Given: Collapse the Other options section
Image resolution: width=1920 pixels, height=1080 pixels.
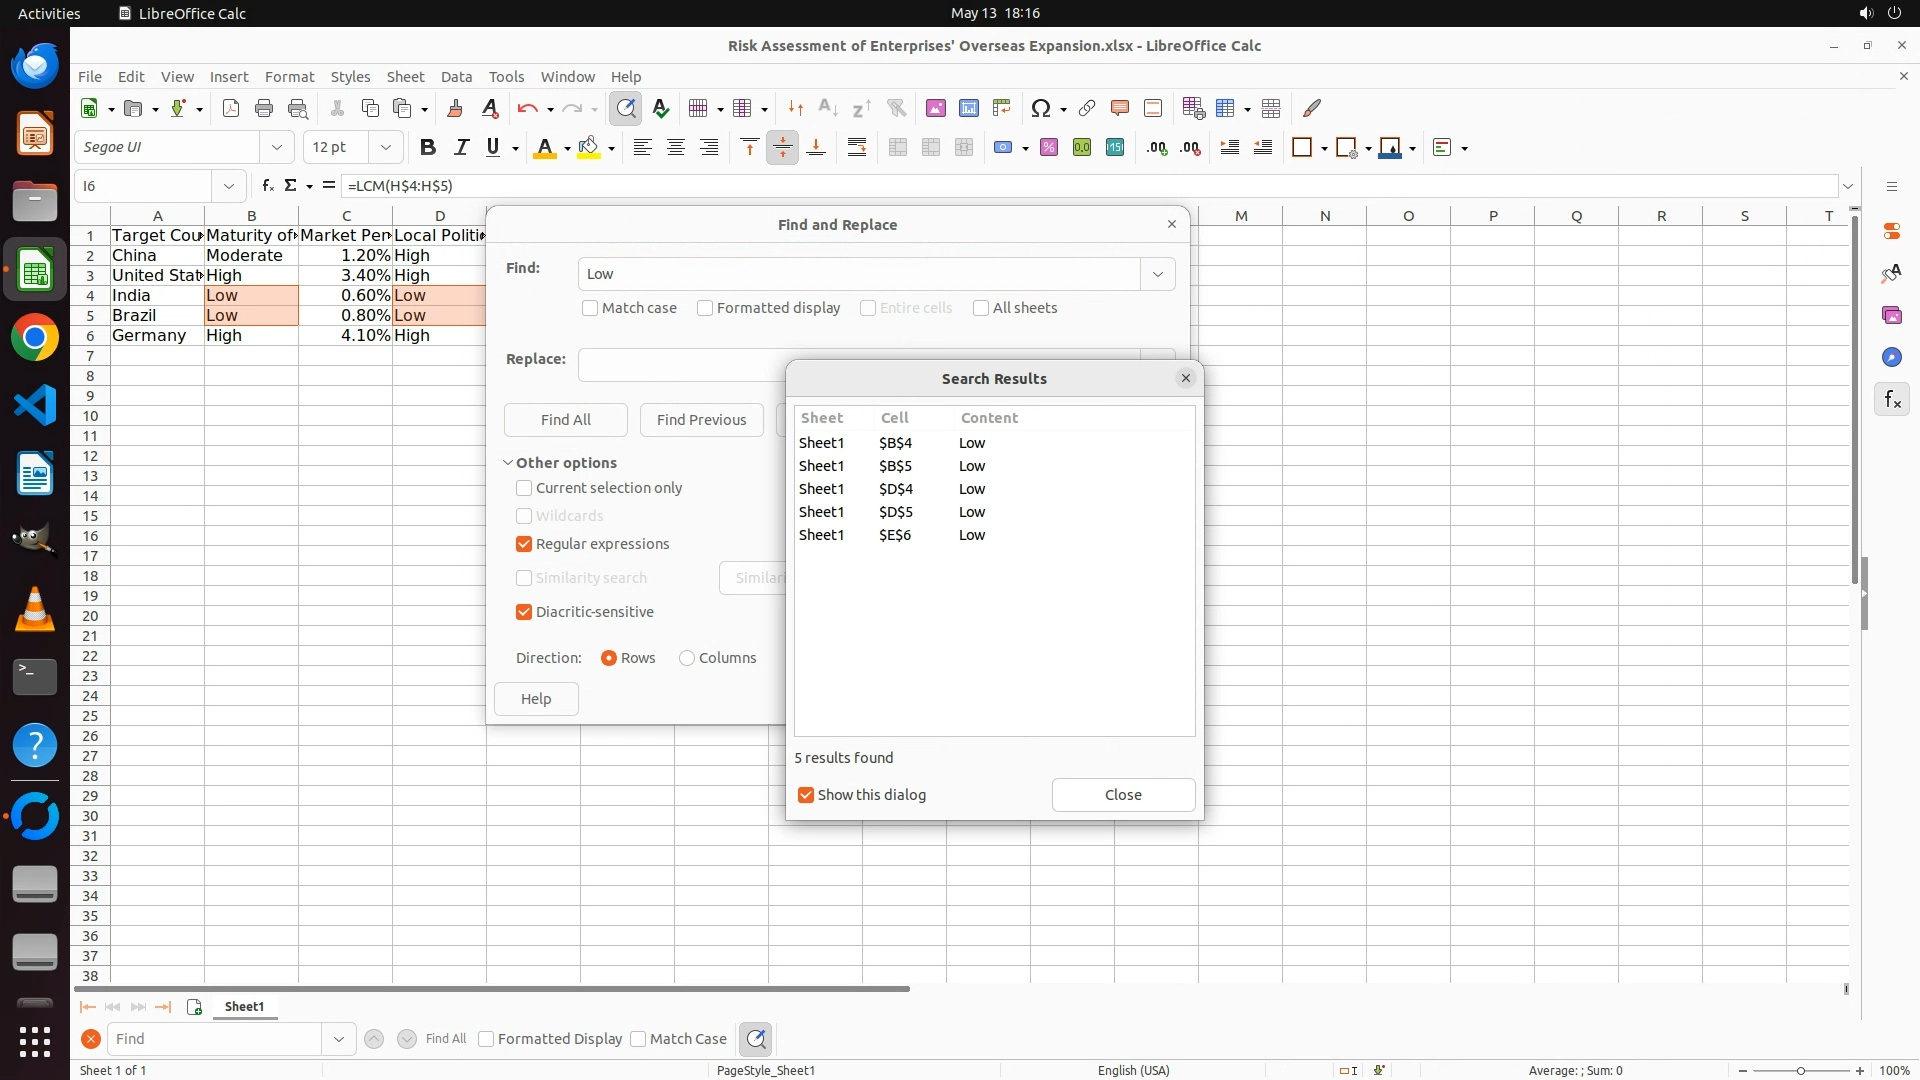Looking at the screenshot, I should pos(508,463).
